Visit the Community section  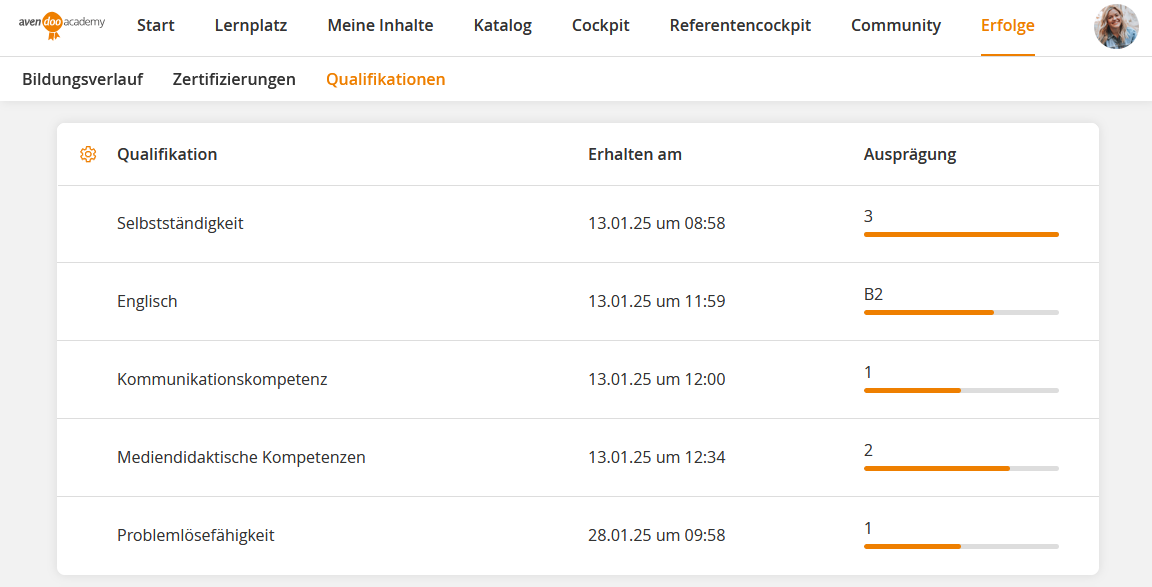[896, 26]
